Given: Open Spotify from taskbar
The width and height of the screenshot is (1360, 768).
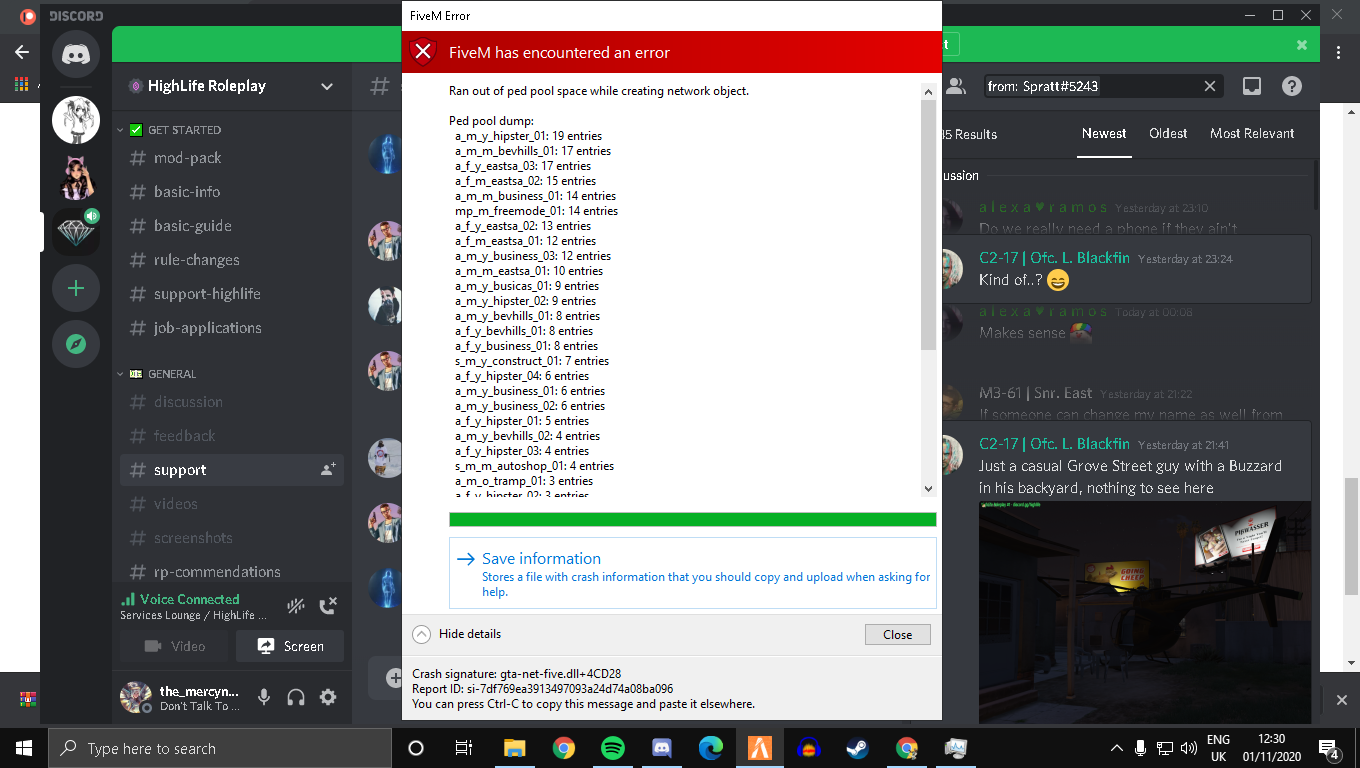Looking at the screenshot, I should tap(612, 748).
